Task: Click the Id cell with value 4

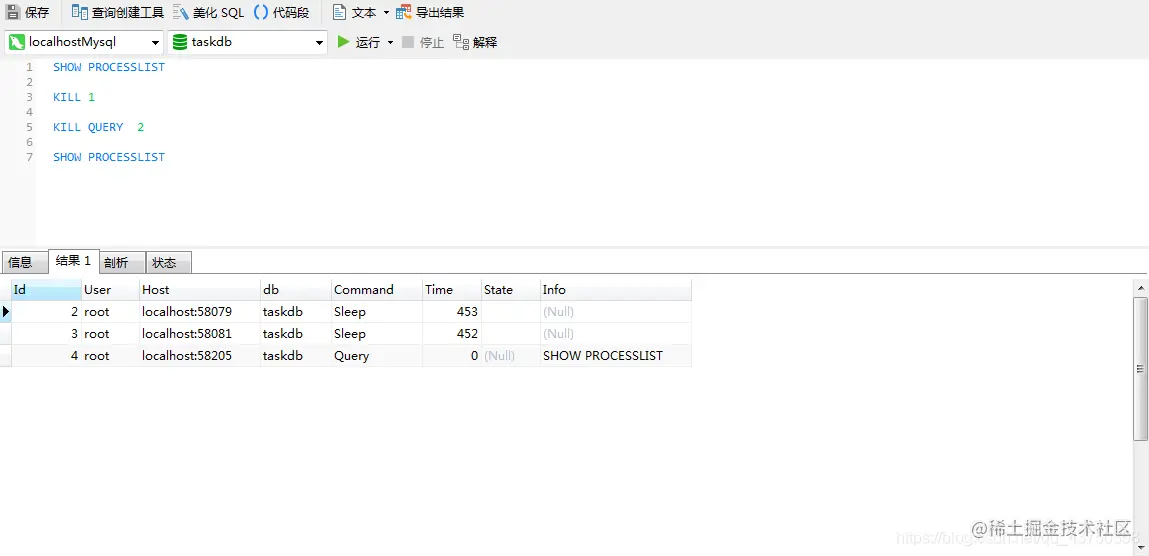Action: (46, 355)
